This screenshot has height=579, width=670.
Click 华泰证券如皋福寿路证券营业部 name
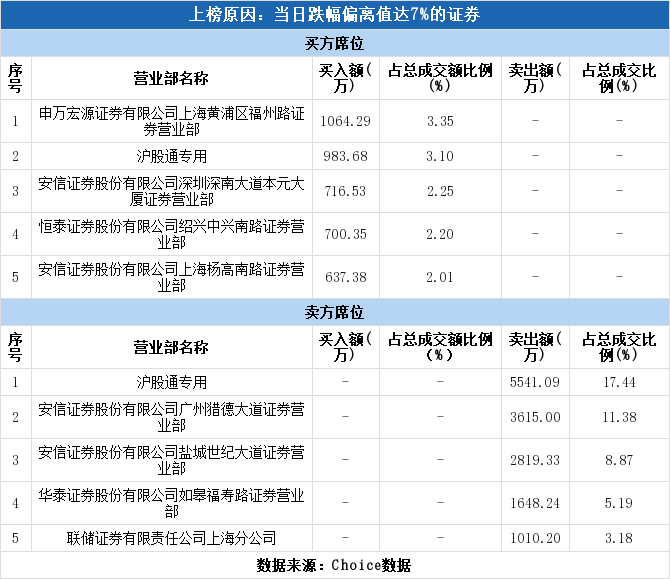pos(172,503)
